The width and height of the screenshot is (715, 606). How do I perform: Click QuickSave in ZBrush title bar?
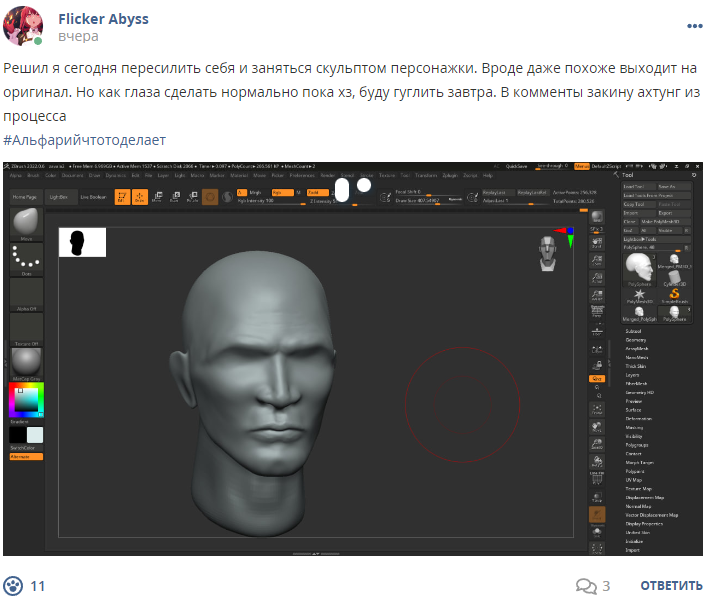[x=516, y=166]
